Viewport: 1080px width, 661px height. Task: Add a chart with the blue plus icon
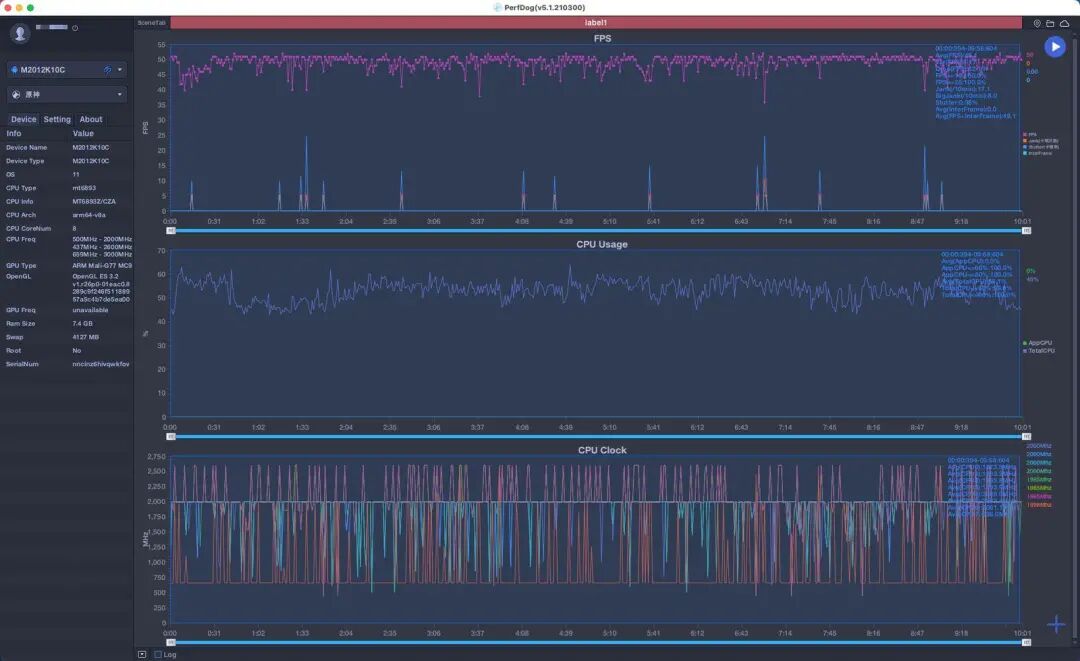tap(1056, 625)
